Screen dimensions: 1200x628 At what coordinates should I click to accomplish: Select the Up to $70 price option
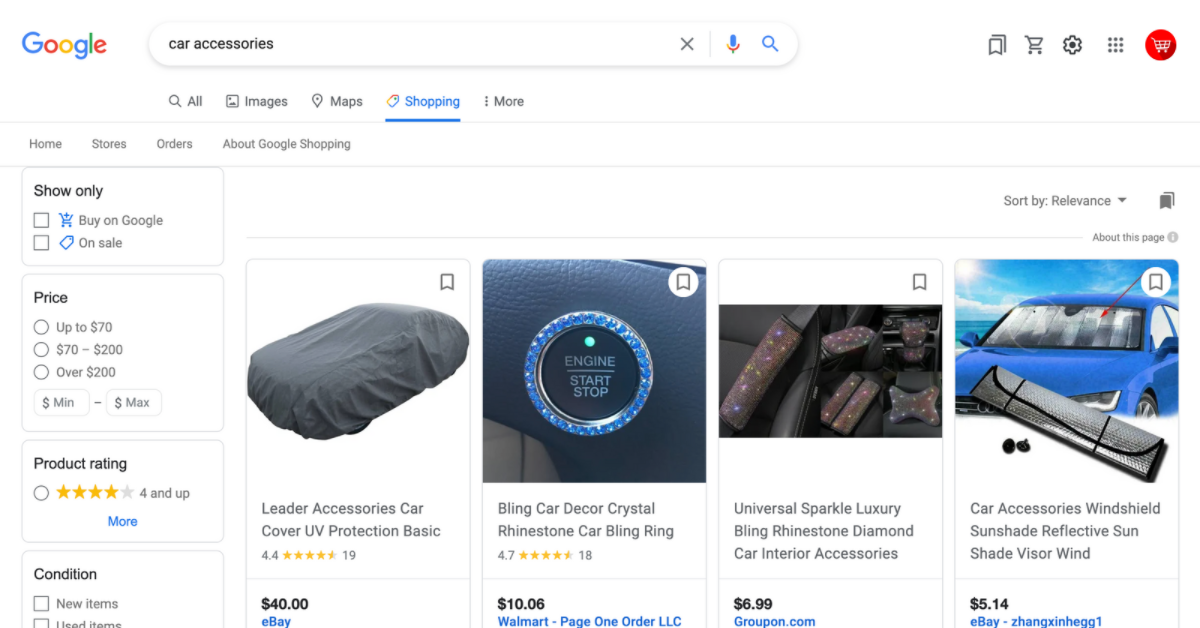(x=41, y=327)
